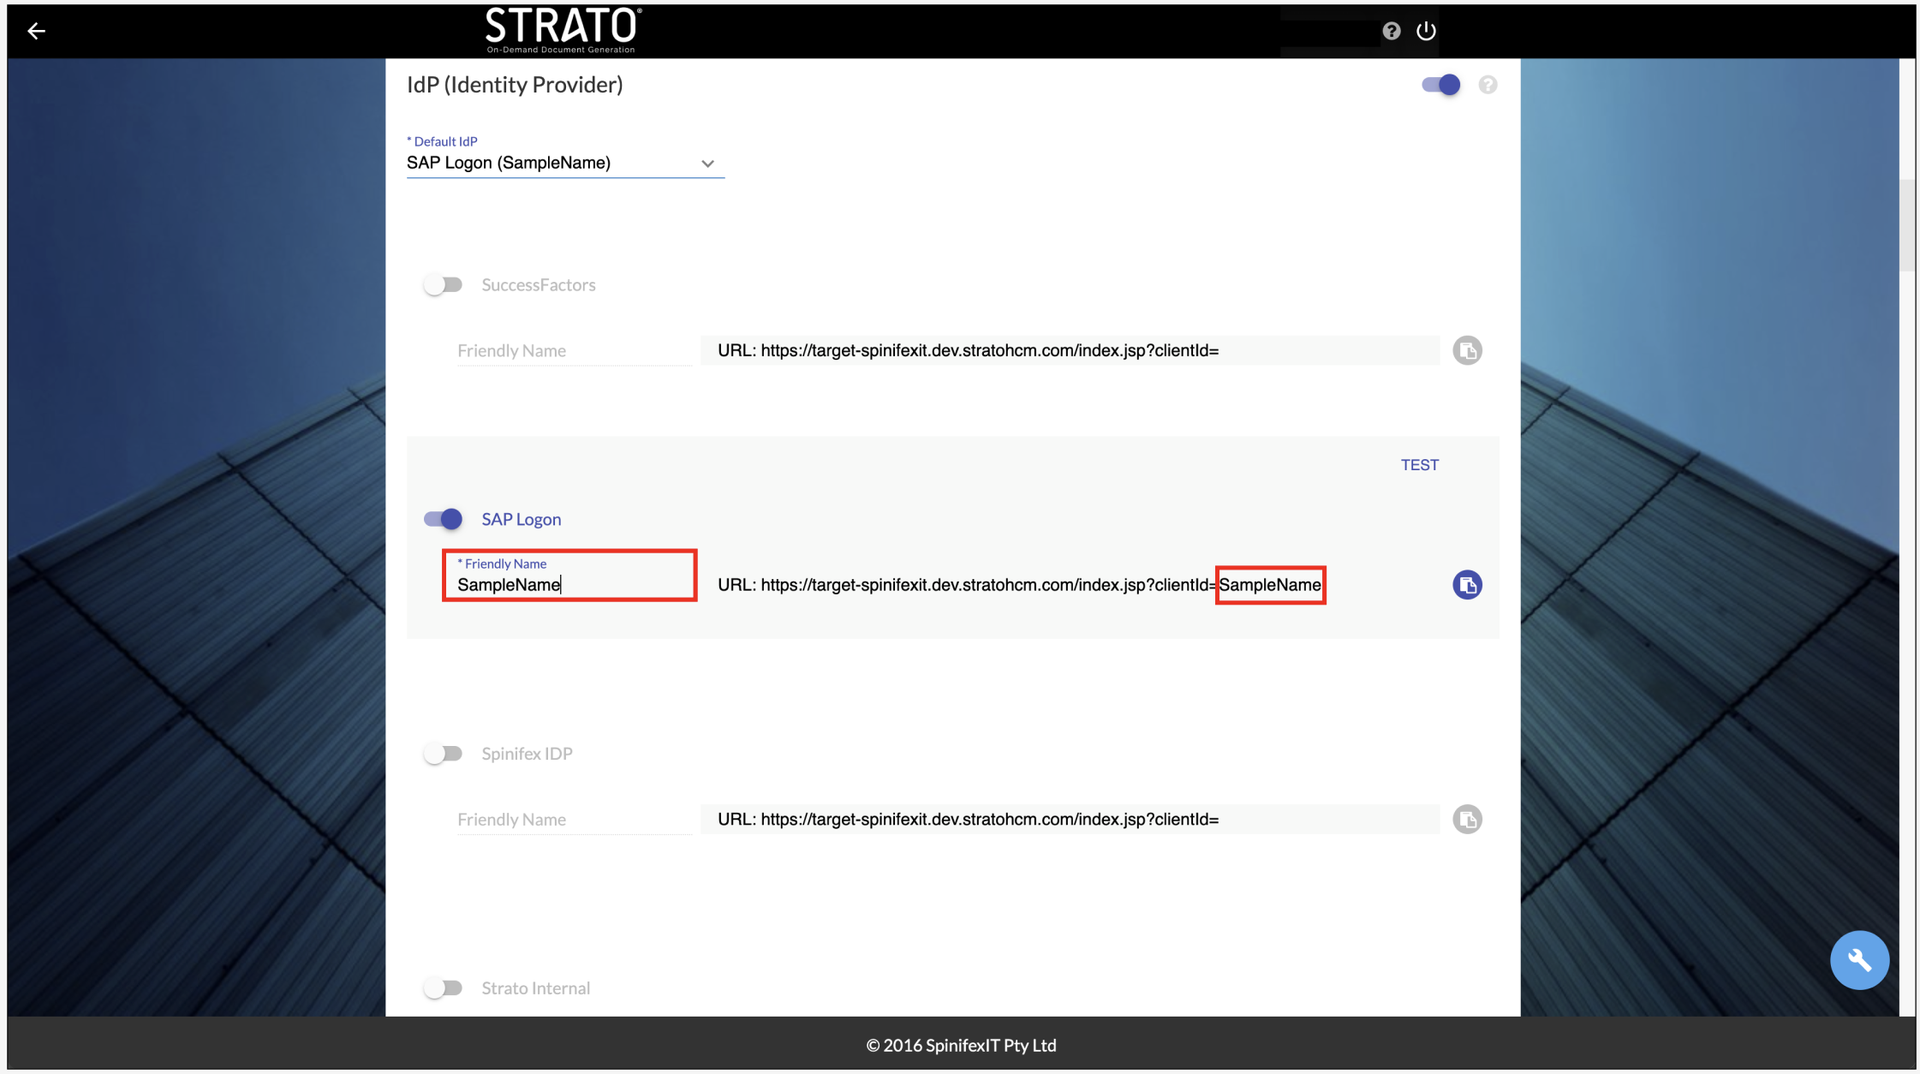Click SAP Logon Friendly Name field
Screen dimensions: 1920x1074
570,585
